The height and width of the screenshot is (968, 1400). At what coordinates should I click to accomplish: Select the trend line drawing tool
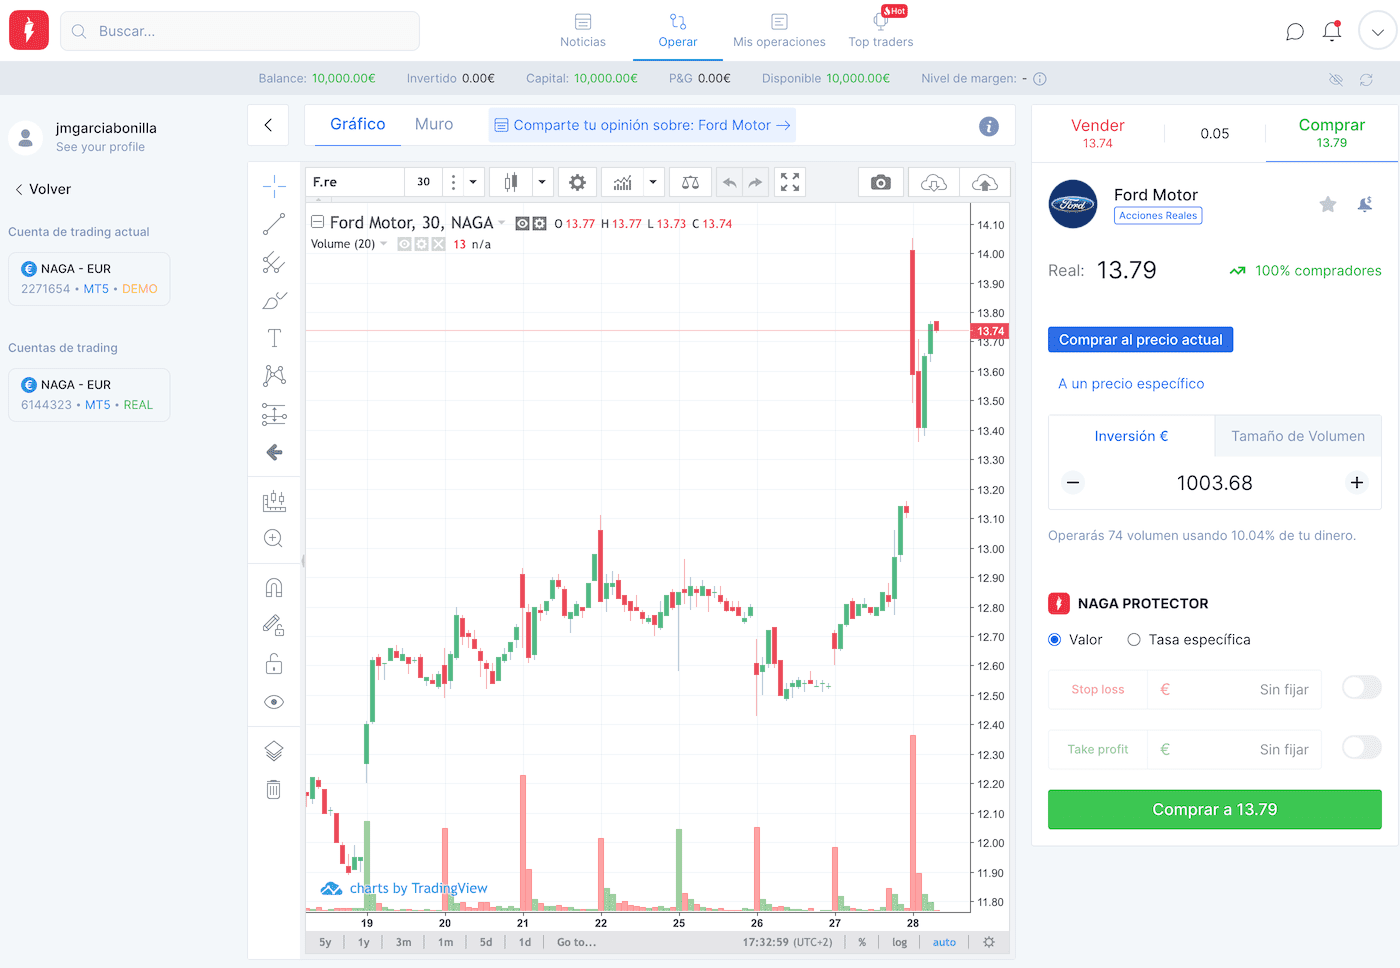[274, 224]
